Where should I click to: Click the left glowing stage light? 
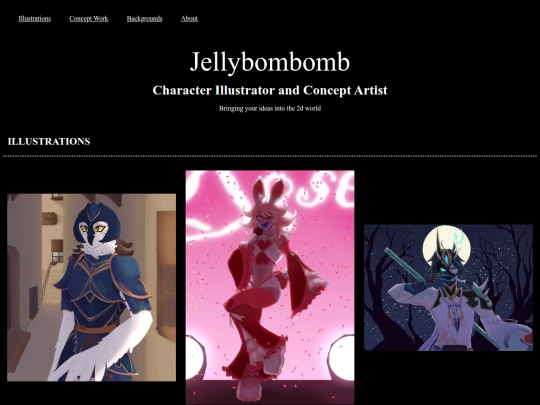click(195, 357)
